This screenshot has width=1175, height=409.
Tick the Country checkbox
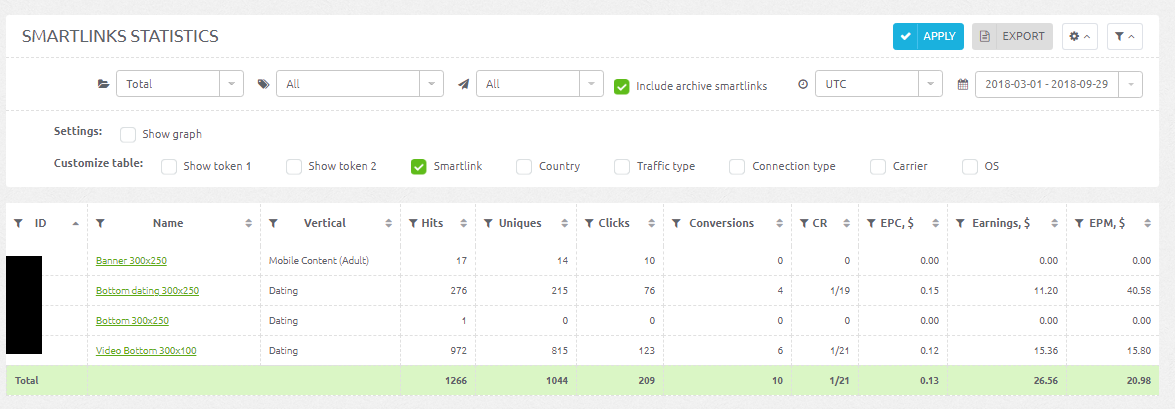[x=524, y=166]
